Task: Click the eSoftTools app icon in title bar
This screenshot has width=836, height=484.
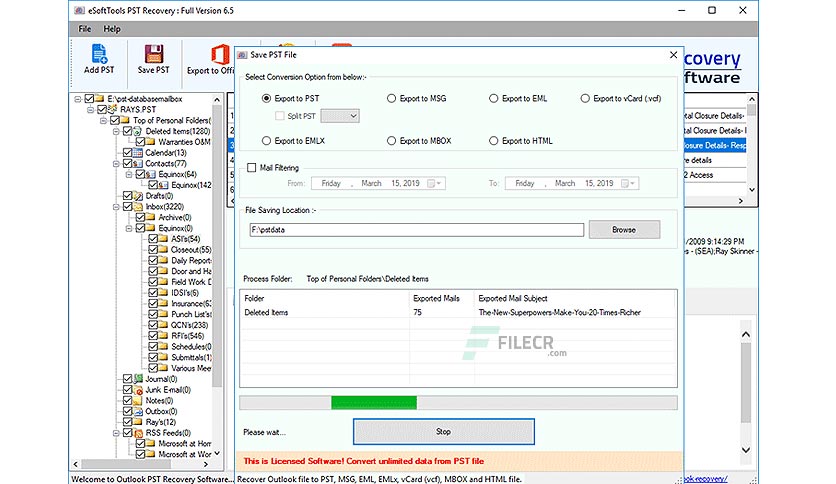Action: 79,10
